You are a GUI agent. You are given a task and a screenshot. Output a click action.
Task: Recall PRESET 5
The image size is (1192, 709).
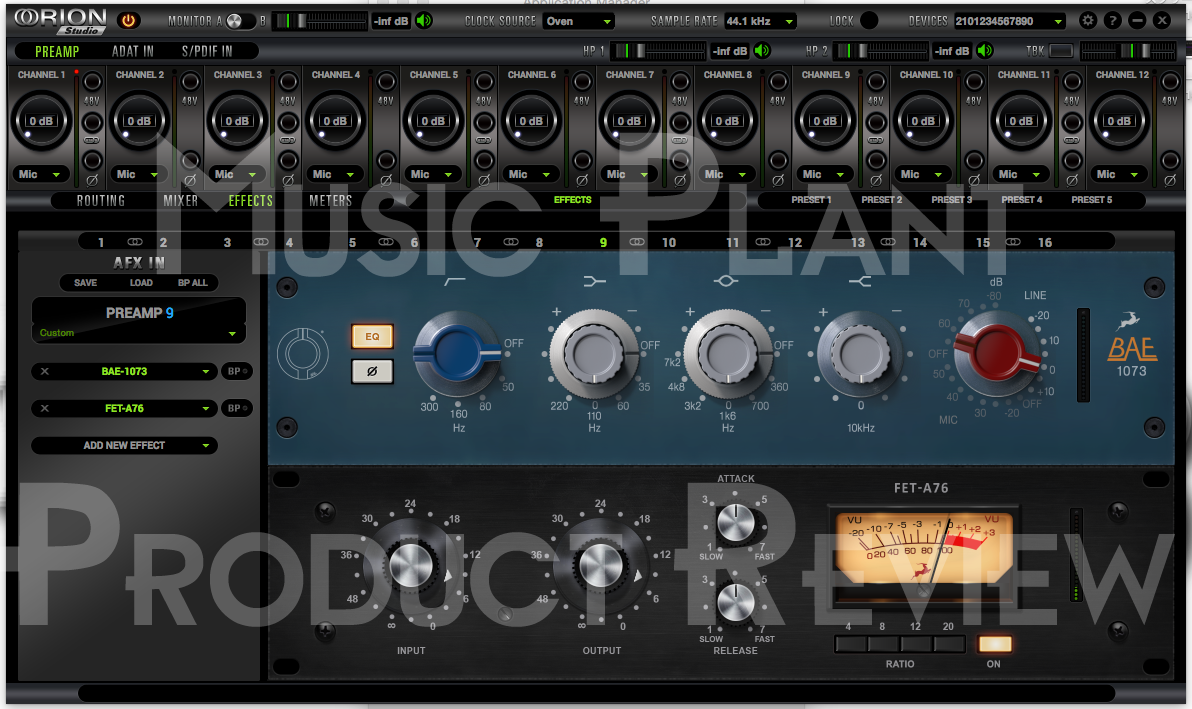(x=1092, y=200)
